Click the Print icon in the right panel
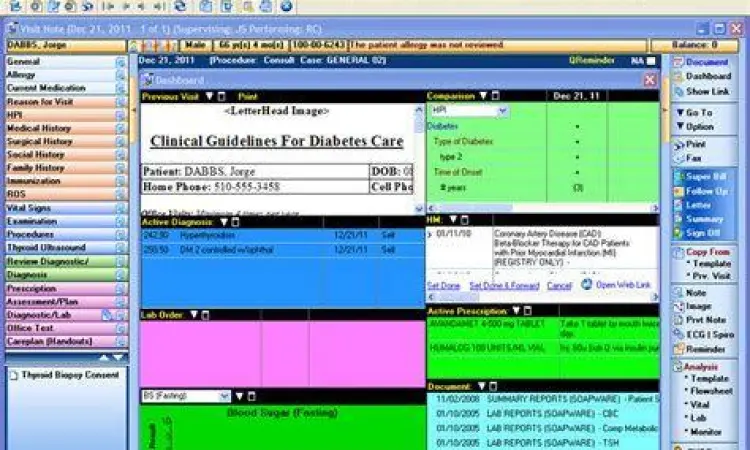The image size is (750, 450). pos(678,144)
